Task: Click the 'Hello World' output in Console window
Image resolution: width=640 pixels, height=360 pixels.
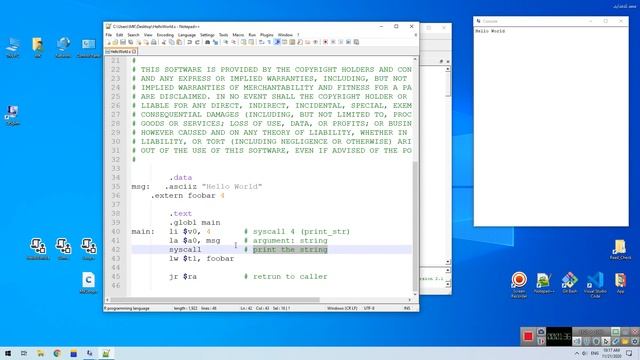Action: click(x=490, y=31)
